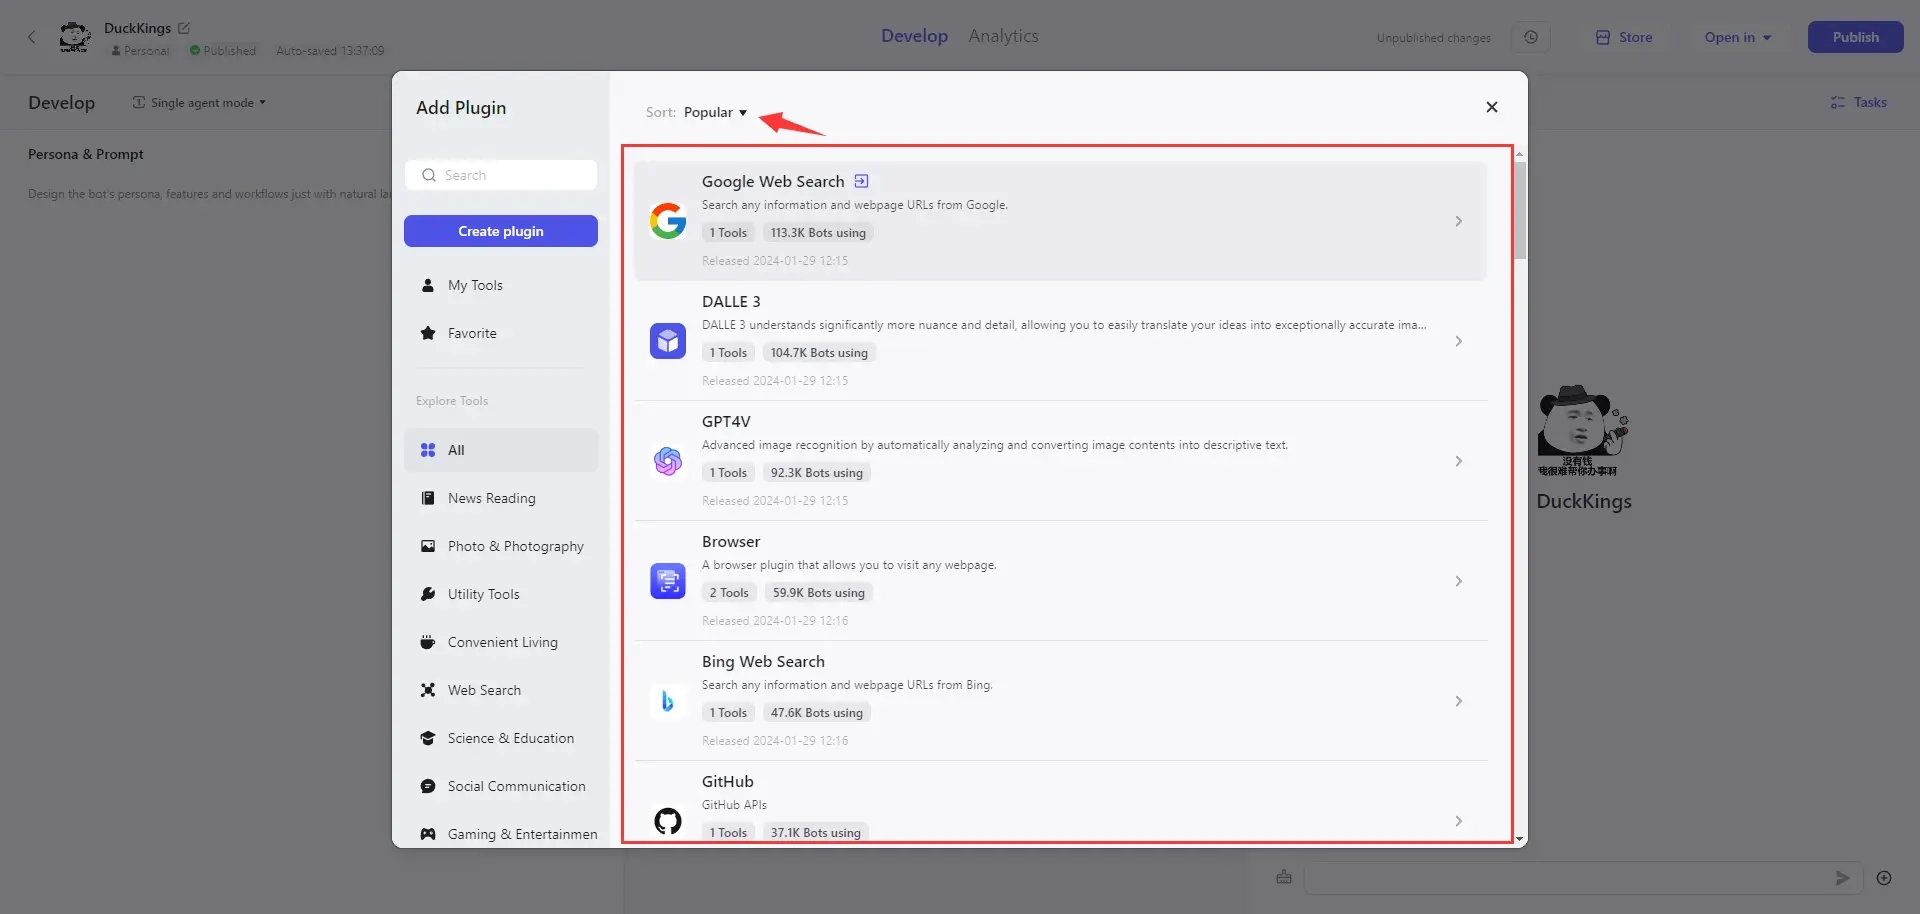Viewport: 1920px width, 914px height.
Task: Expand the GitHub plugin row
Action: click(x=1458, y=821)
